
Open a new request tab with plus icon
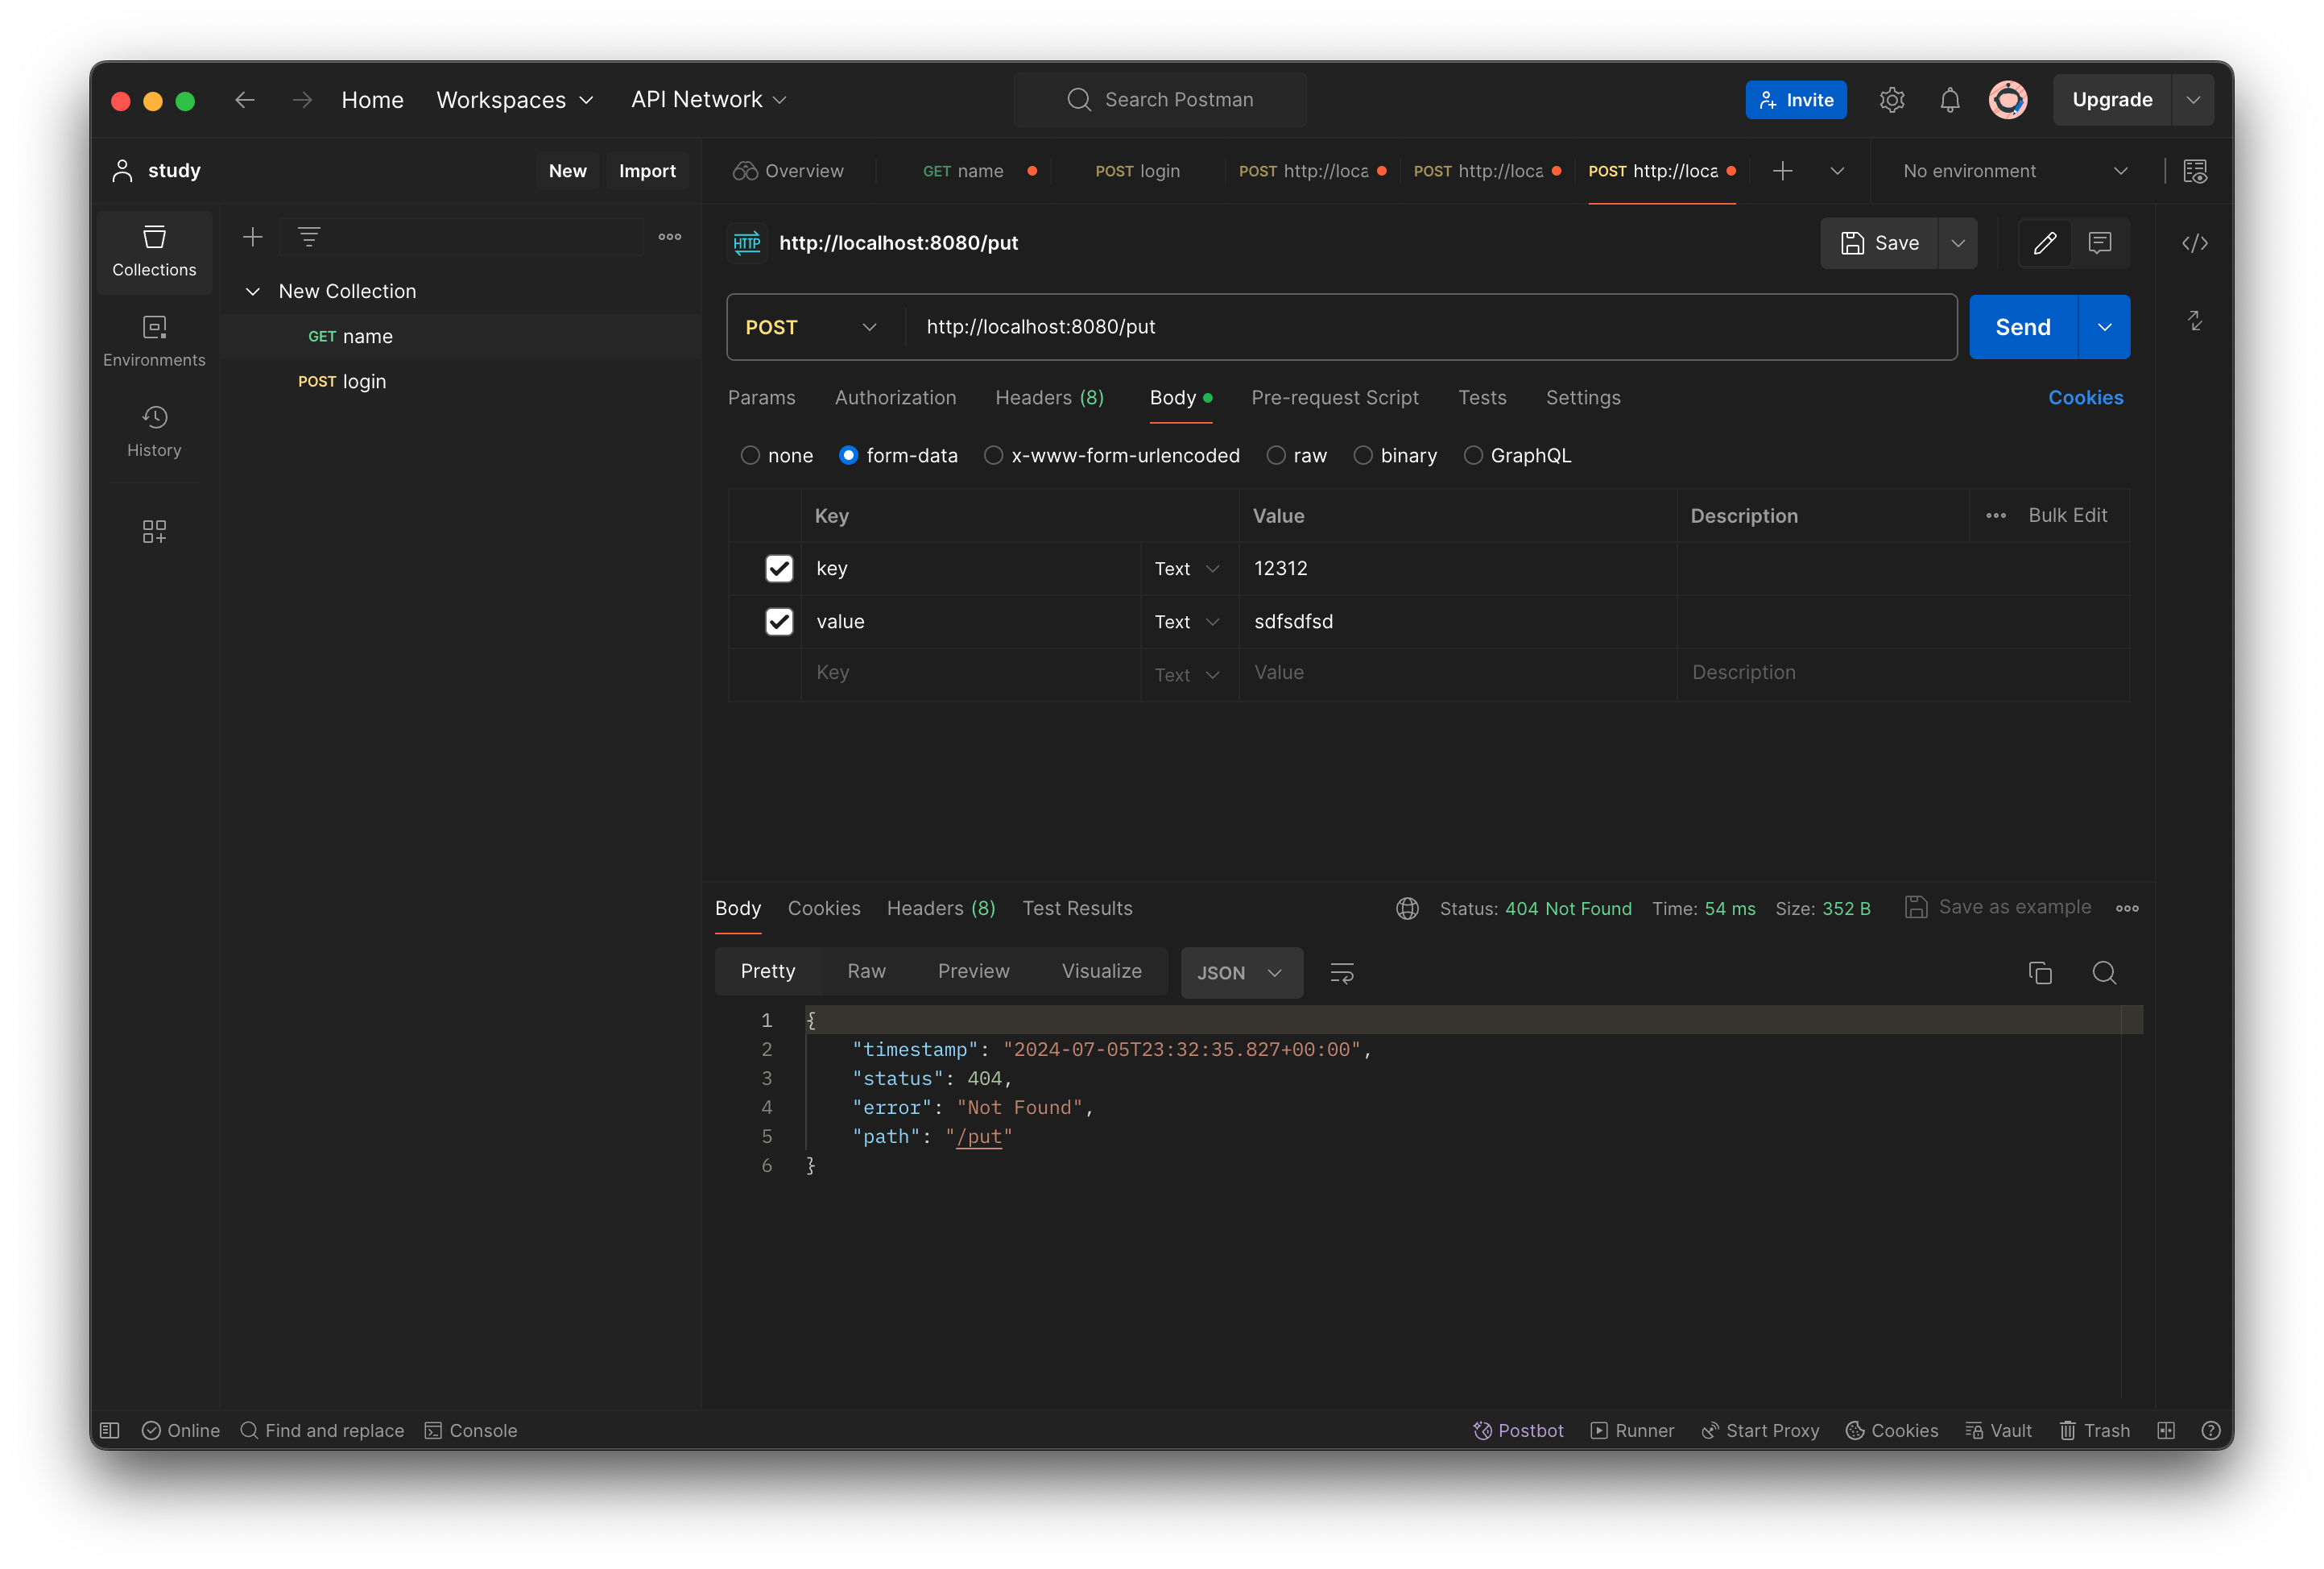point(1782,171)
